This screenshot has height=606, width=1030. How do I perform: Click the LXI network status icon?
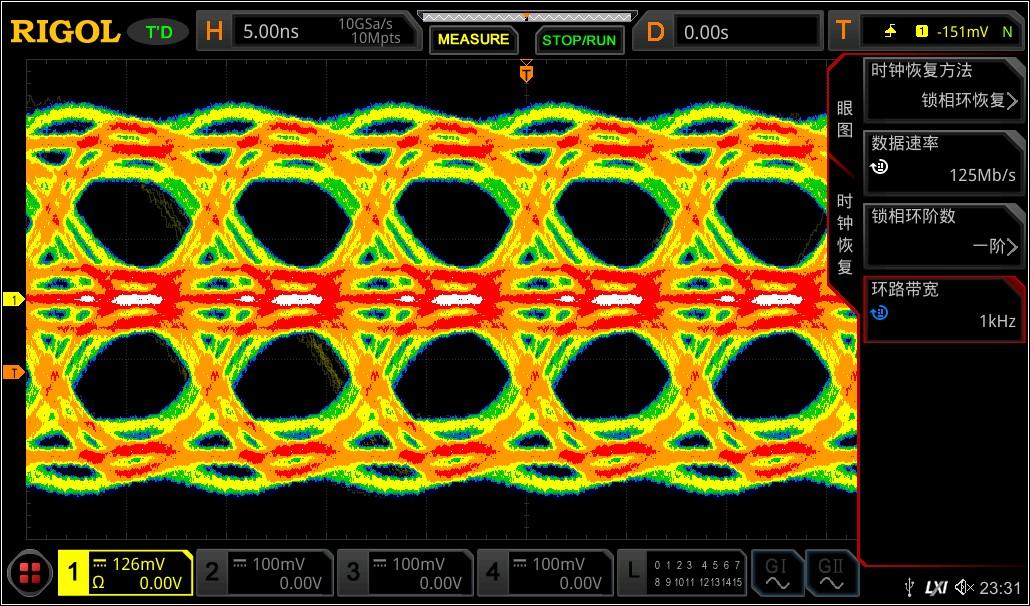point(936,588)
